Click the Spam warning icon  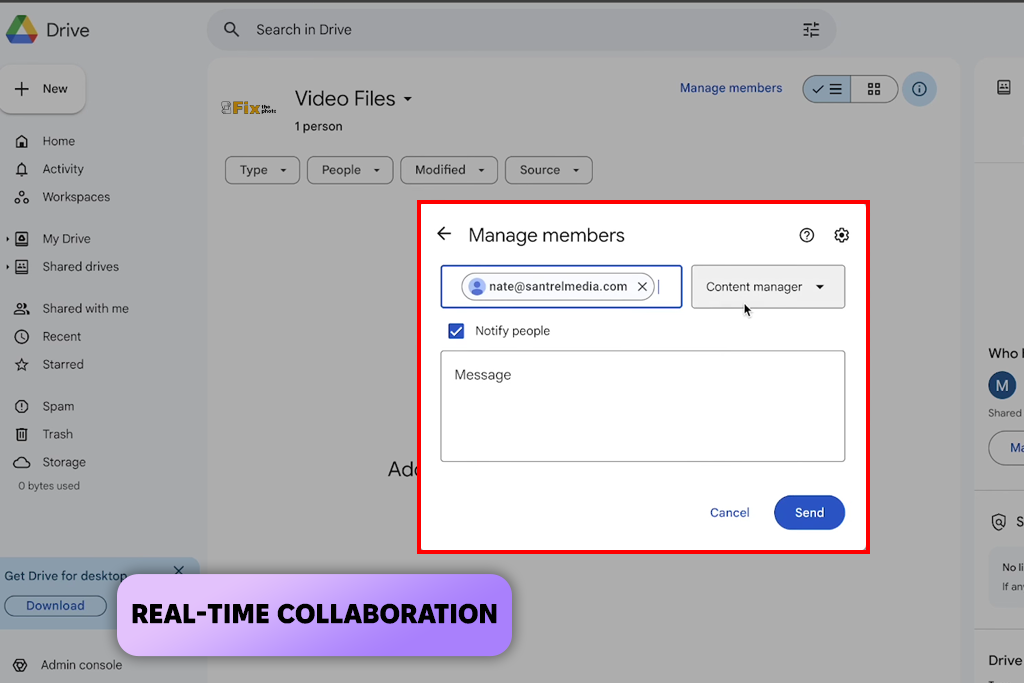[x=22, y=407]
